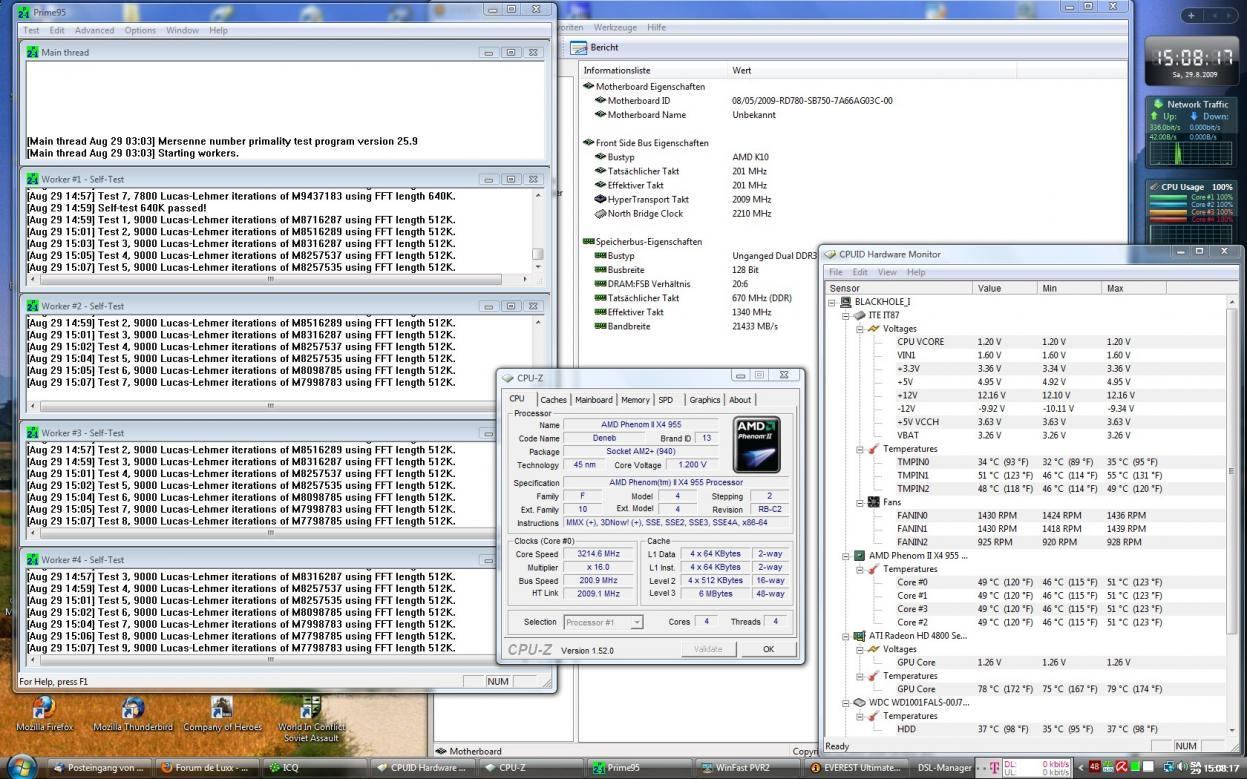Screen dimensions: 1247x779
Task: Open World in Conflict Soviet Assault shortcut
Action: [x=311, y=718]
